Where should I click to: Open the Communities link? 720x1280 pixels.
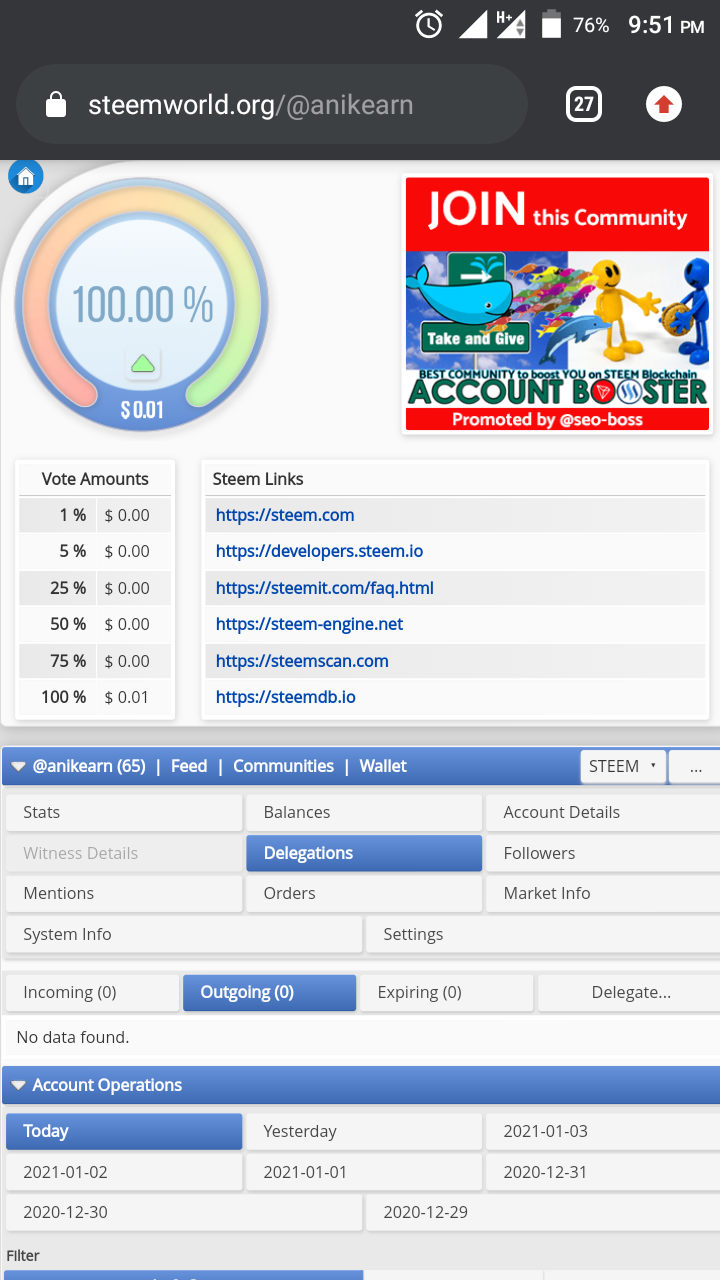coord(284,766)
